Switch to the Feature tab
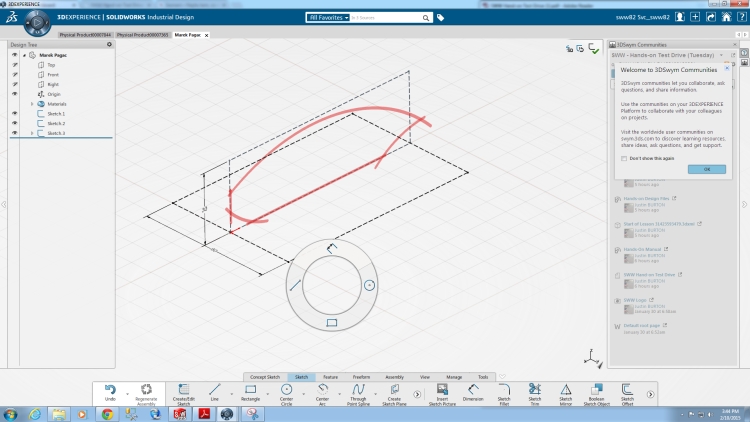This screenshot has width=750, height=422. [330, 376]
